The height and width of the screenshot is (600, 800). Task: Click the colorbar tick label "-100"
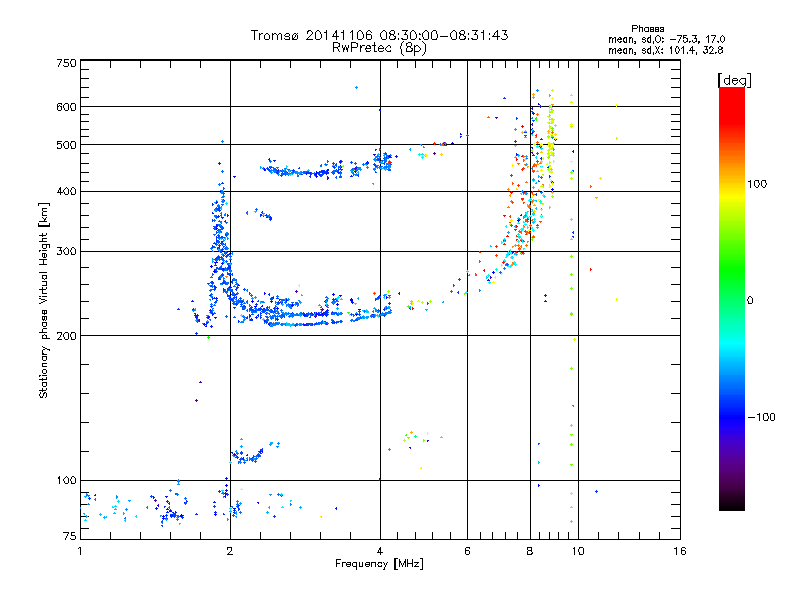point(762,417)
